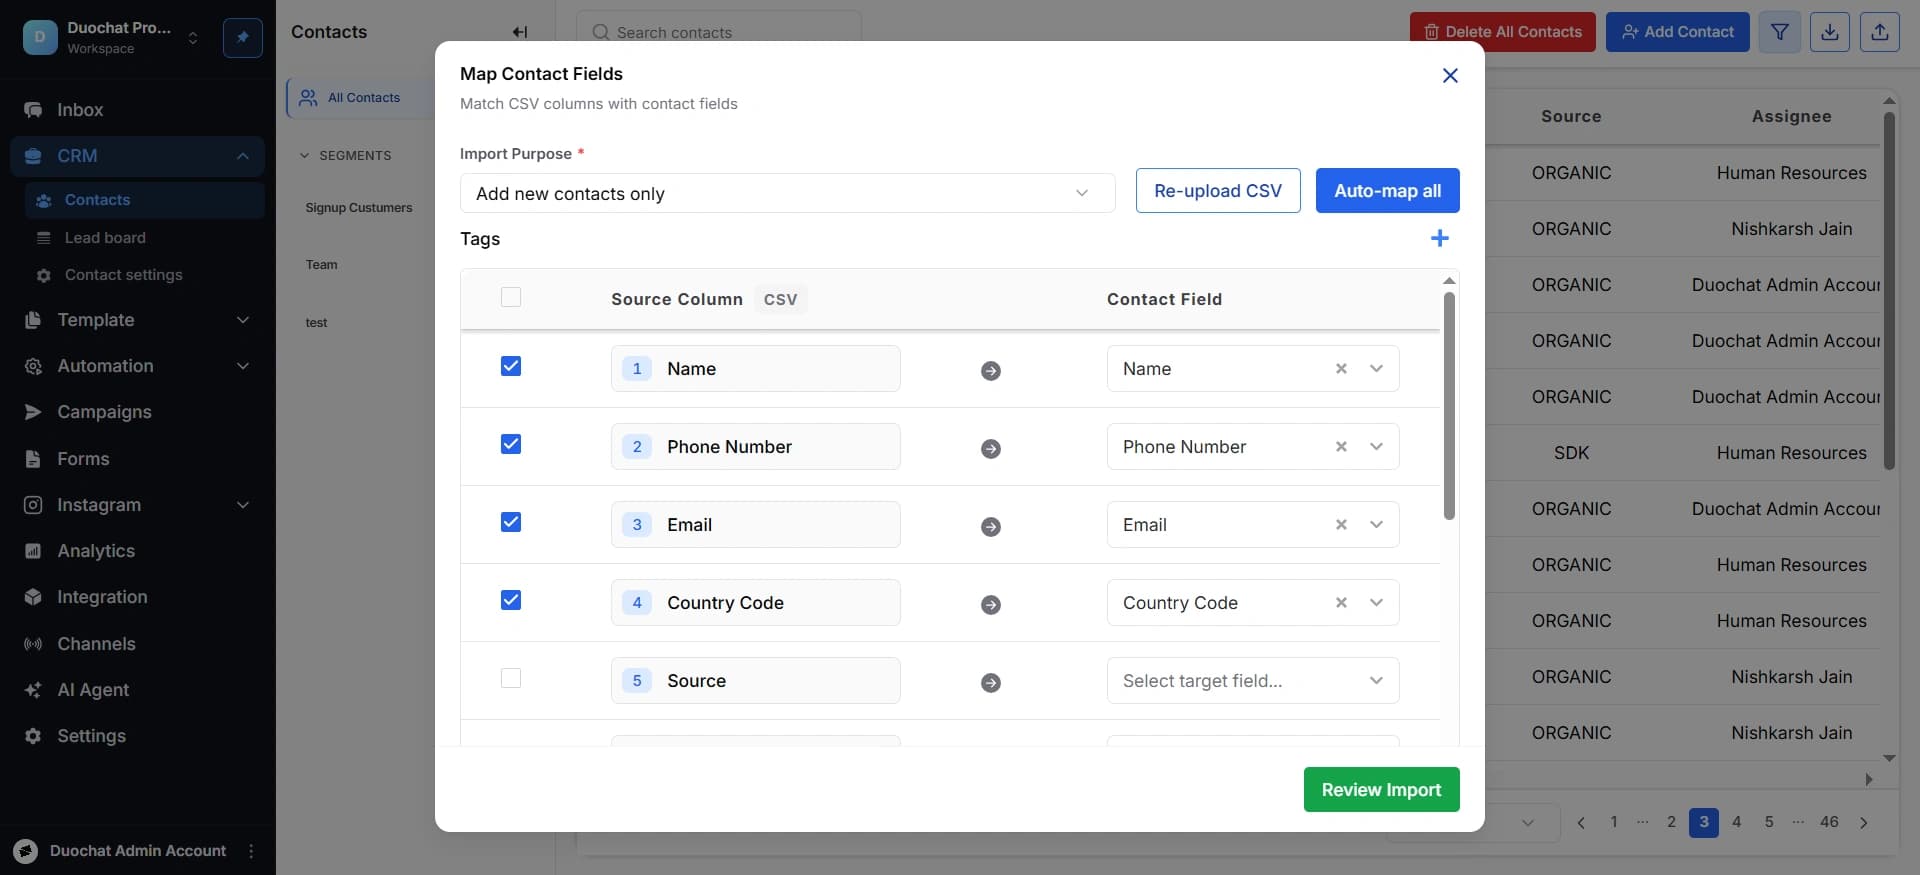Check the Source column checkbox

(x=511, y=678)
